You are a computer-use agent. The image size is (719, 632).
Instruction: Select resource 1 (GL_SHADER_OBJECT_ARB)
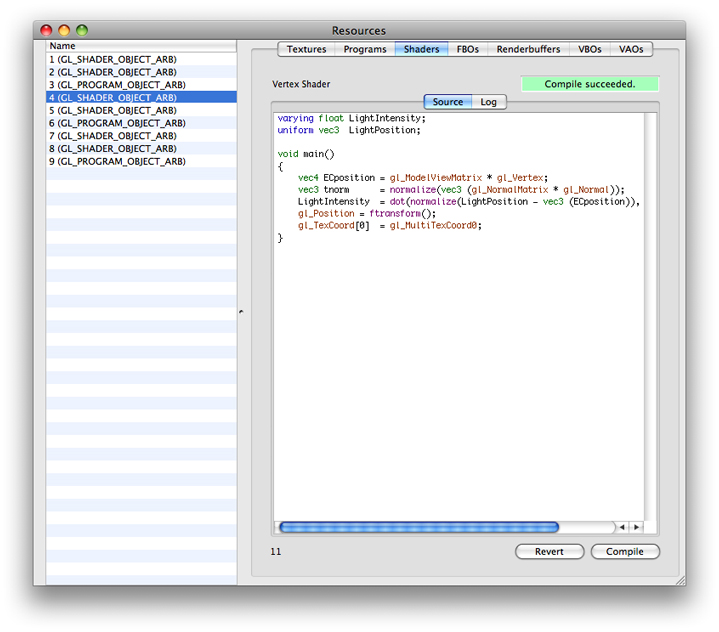(112, 60)
